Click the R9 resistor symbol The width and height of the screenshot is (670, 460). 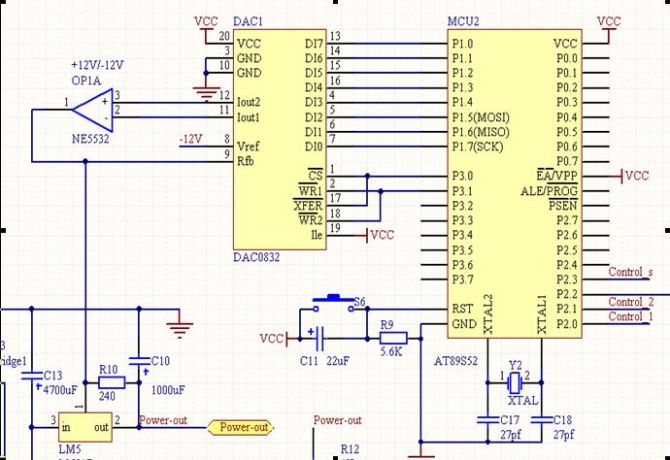(x=393, y=338)
